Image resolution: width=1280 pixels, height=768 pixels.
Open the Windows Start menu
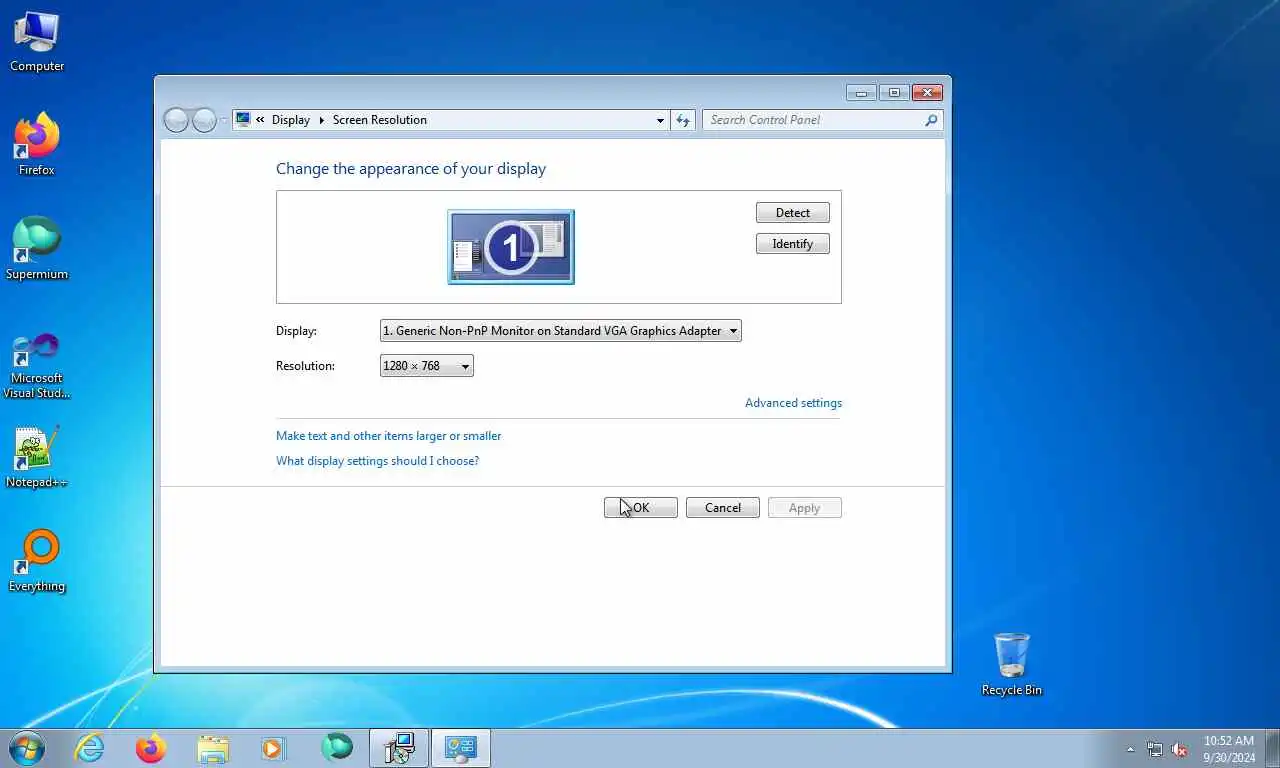pos(26,748)
